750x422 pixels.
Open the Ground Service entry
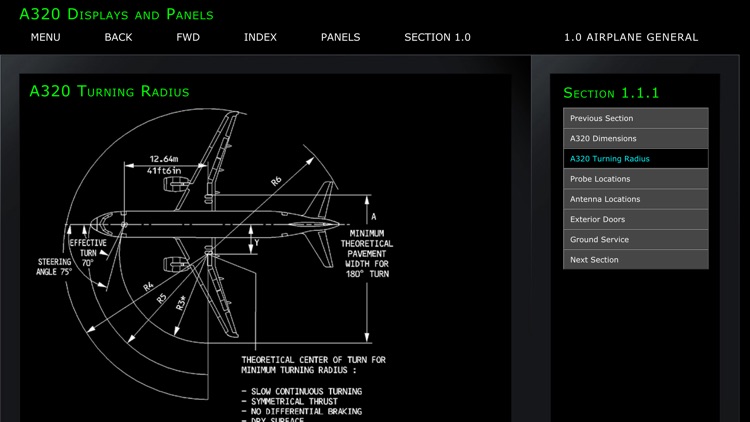tap(636, 239)
